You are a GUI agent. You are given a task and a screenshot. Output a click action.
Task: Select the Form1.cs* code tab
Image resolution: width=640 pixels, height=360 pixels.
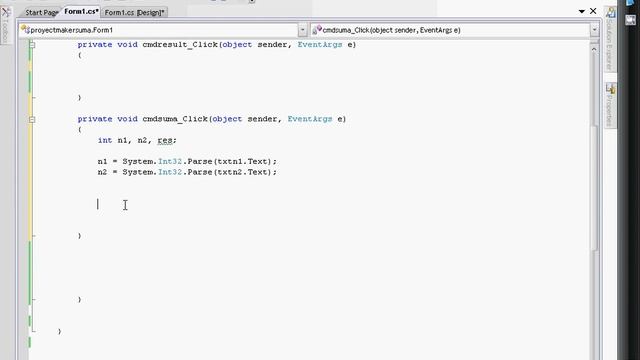point(81,11)
